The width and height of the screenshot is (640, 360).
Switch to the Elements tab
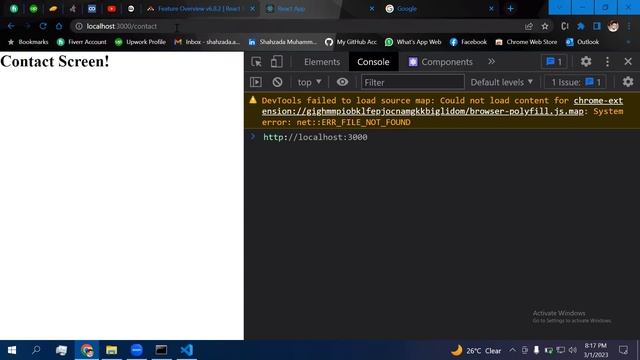(x=322, y=62)
